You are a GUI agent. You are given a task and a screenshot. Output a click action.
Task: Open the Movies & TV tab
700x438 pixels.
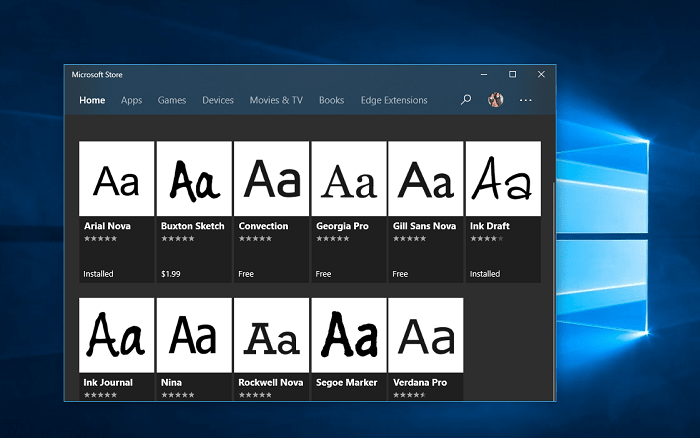click(276, 100)
